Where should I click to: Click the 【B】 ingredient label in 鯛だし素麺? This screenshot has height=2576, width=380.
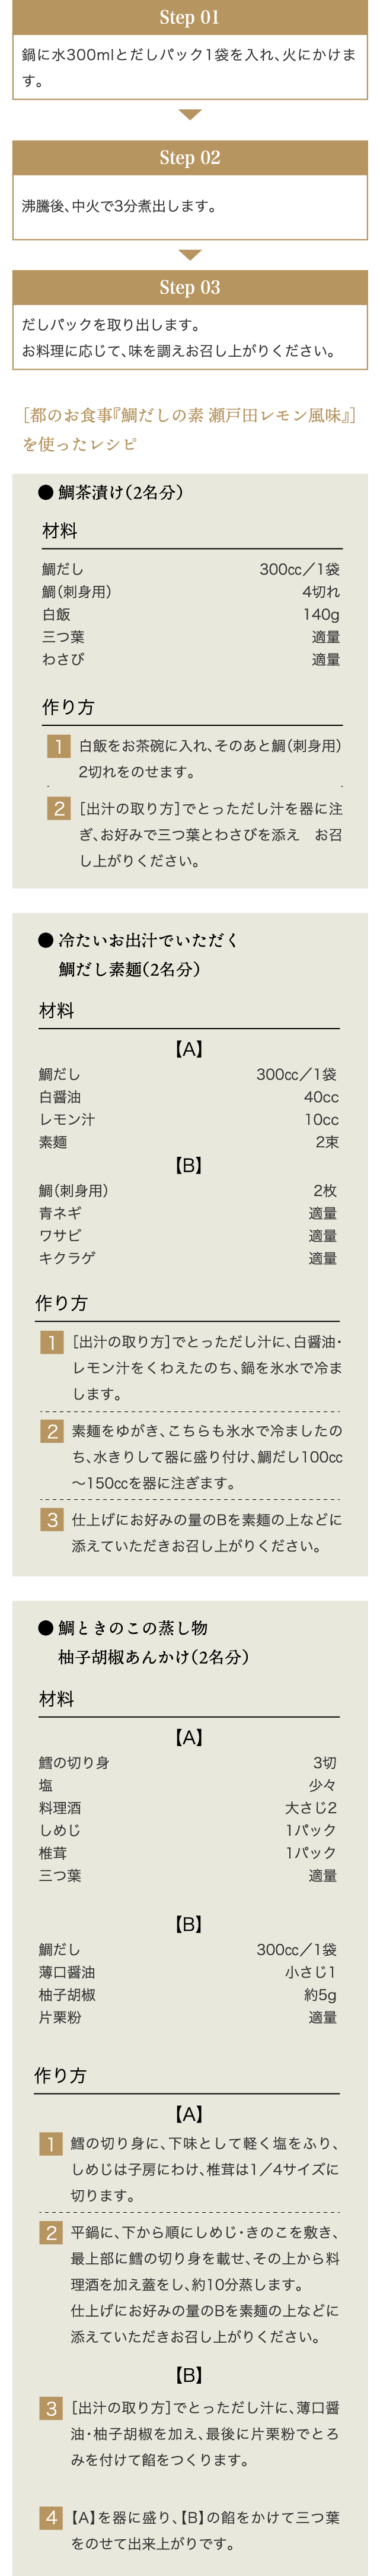coord(189,1165)
